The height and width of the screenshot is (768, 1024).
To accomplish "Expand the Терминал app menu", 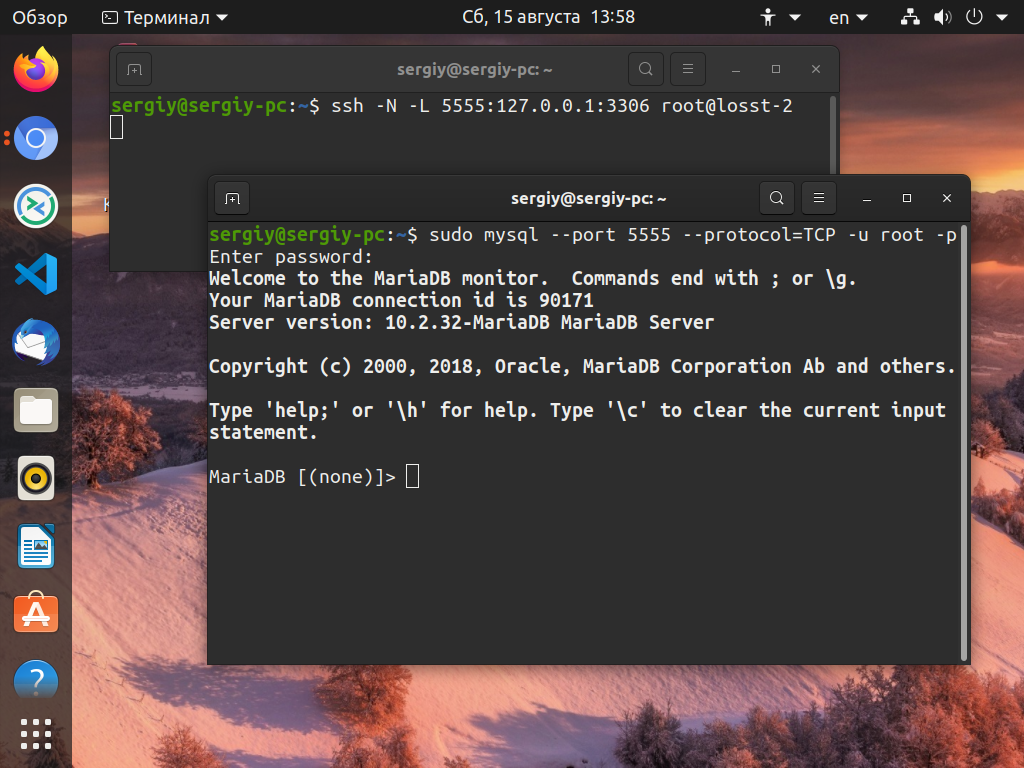I will tap(165, 18).
